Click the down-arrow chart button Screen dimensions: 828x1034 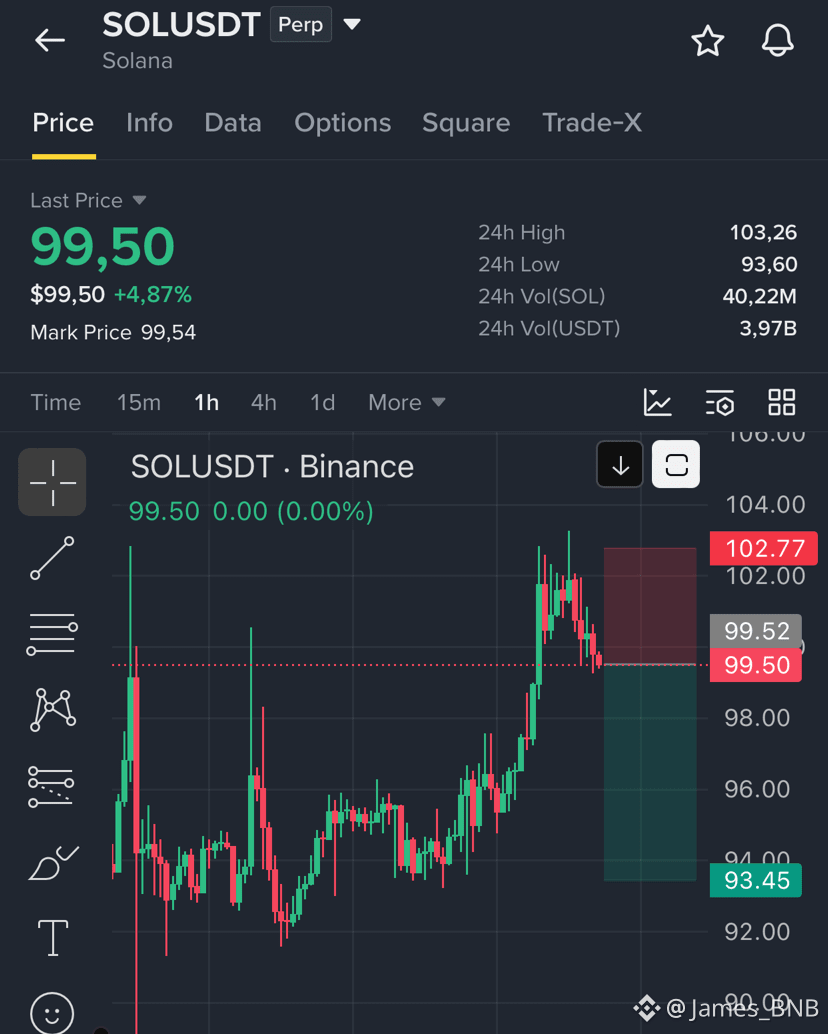tap(620, 465)
